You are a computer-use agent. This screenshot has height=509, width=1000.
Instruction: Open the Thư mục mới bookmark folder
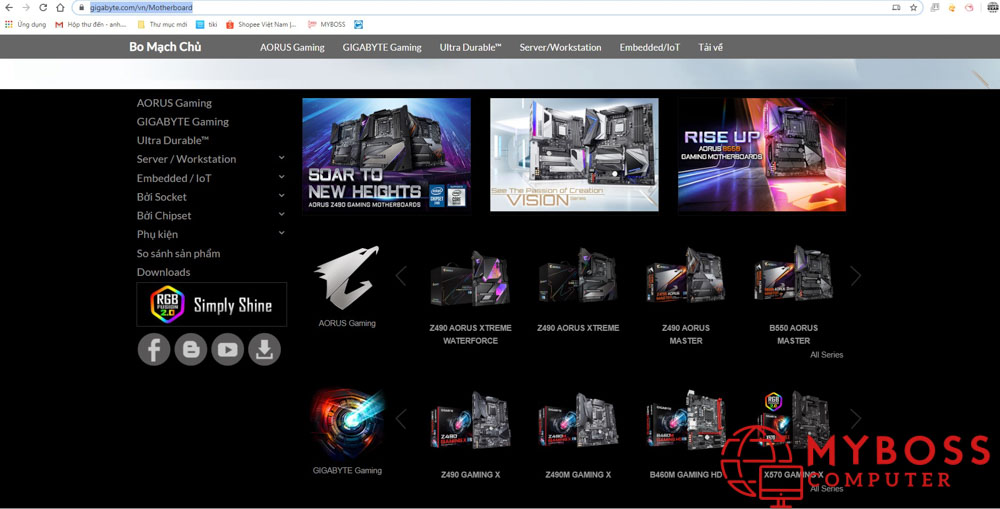click(x=163, y=24)
